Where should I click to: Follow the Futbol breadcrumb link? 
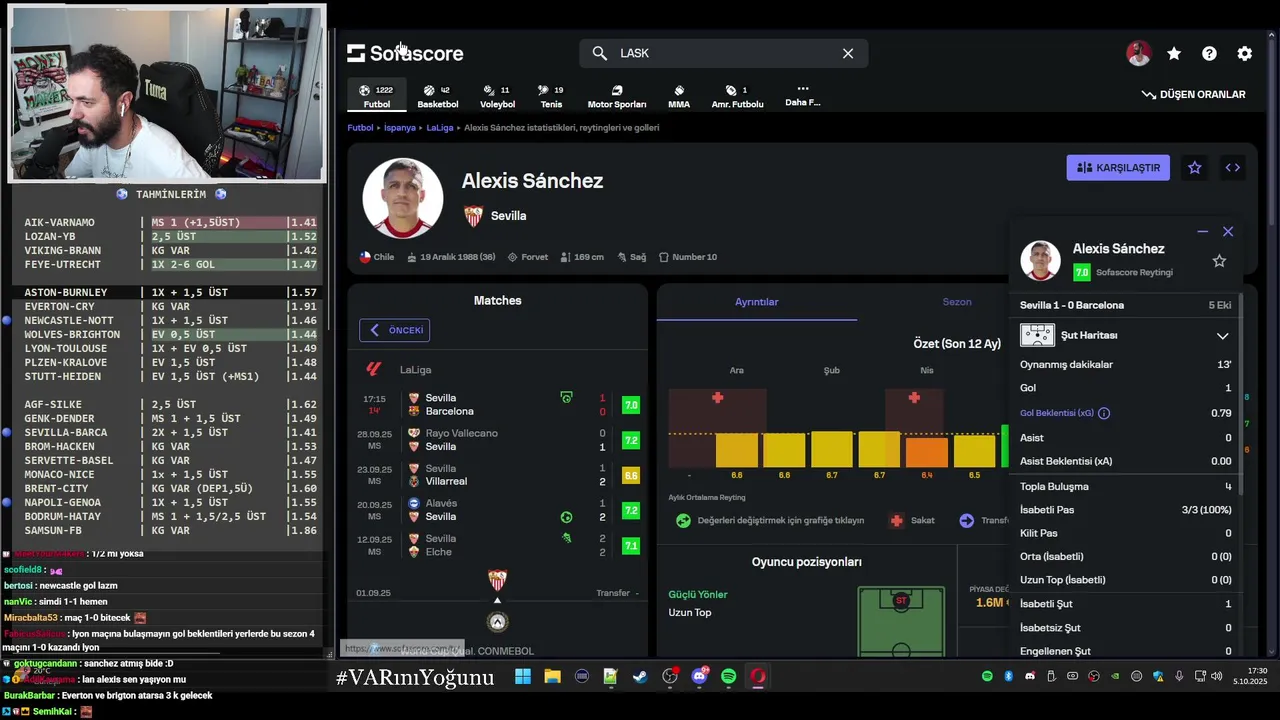point(360,128)
